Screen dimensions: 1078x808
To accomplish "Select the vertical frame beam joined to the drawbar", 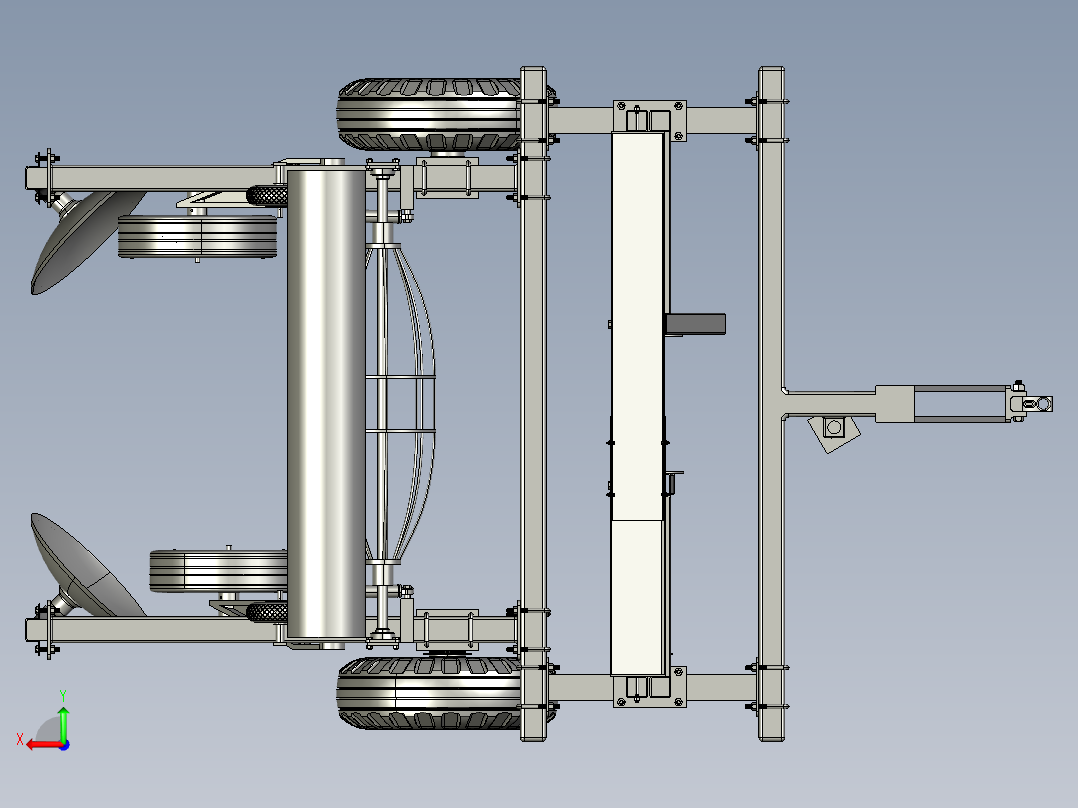I will [771, 404].
